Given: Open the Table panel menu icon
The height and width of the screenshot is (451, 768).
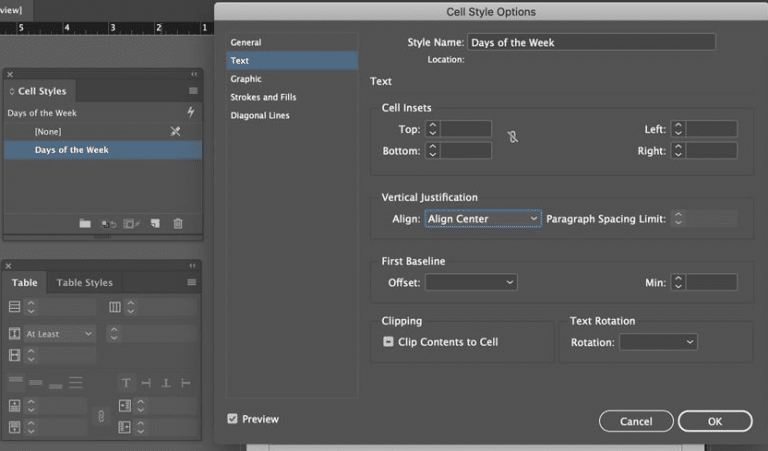Looking at the screenshot, I should point(192,283).
